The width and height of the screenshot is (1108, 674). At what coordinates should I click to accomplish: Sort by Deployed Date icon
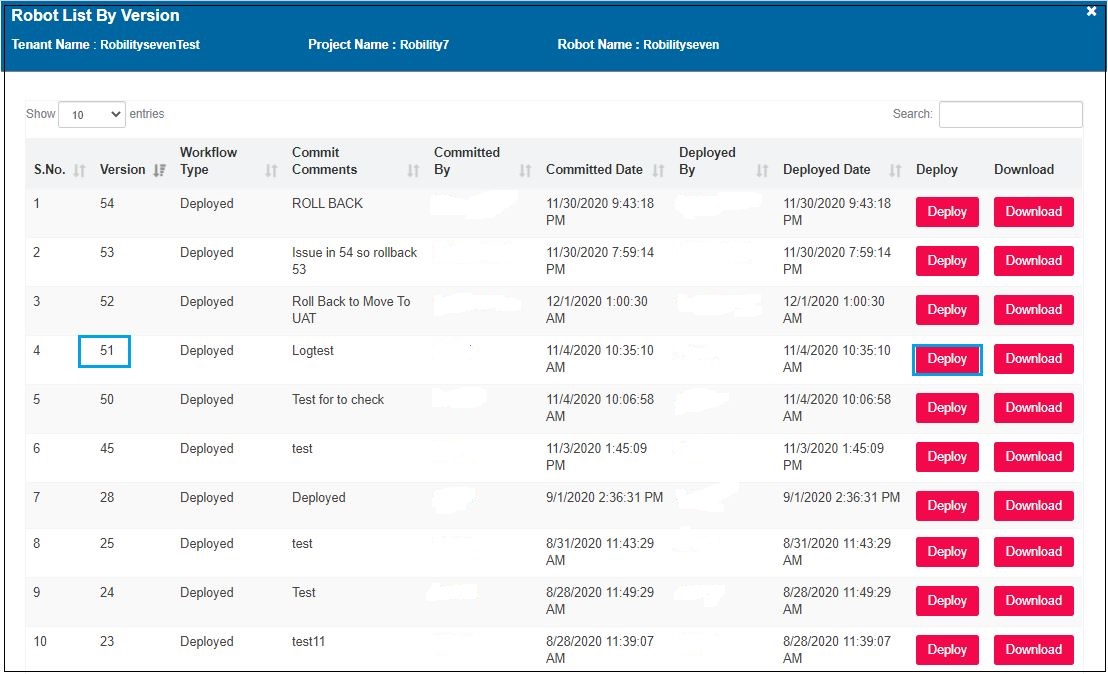[x=895, y=171]
